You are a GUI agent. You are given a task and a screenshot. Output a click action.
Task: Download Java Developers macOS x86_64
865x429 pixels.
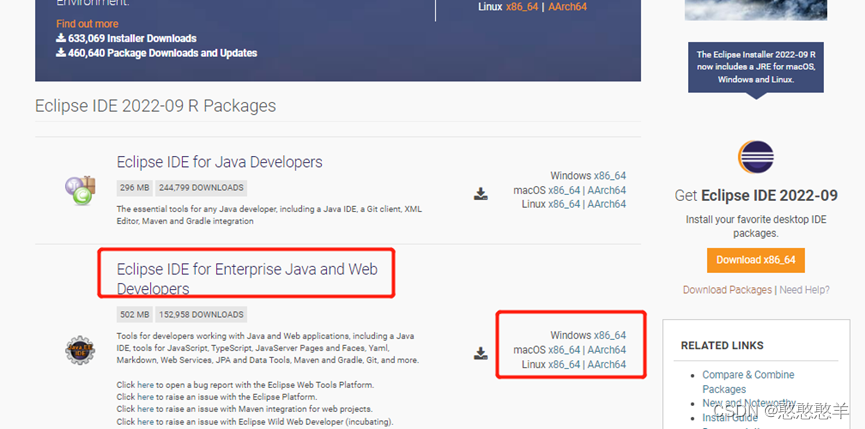click(x=564, y=190)
